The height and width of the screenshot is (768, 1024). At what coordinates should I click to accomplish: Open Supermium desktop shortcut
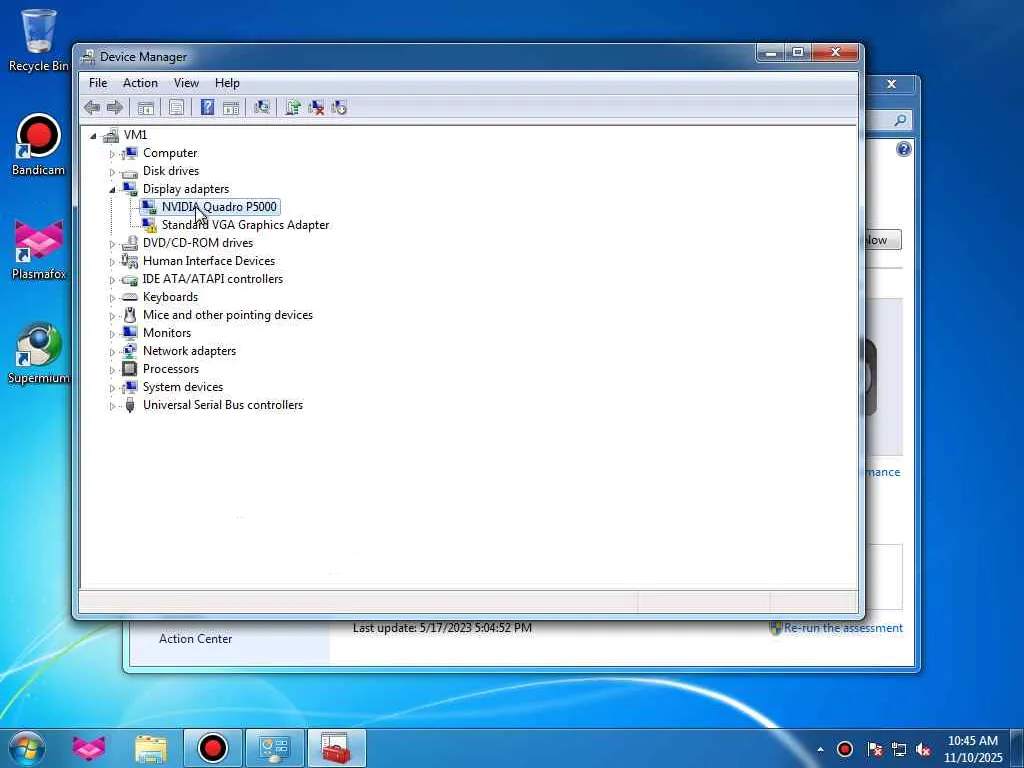[38, 353]
